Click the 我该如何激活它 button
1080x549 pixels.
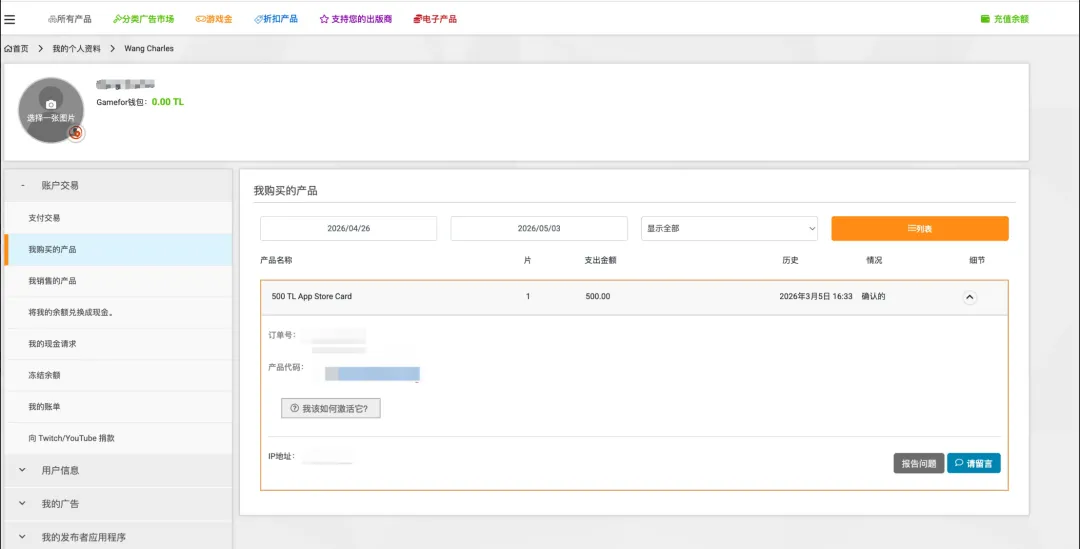pos(331,408)
